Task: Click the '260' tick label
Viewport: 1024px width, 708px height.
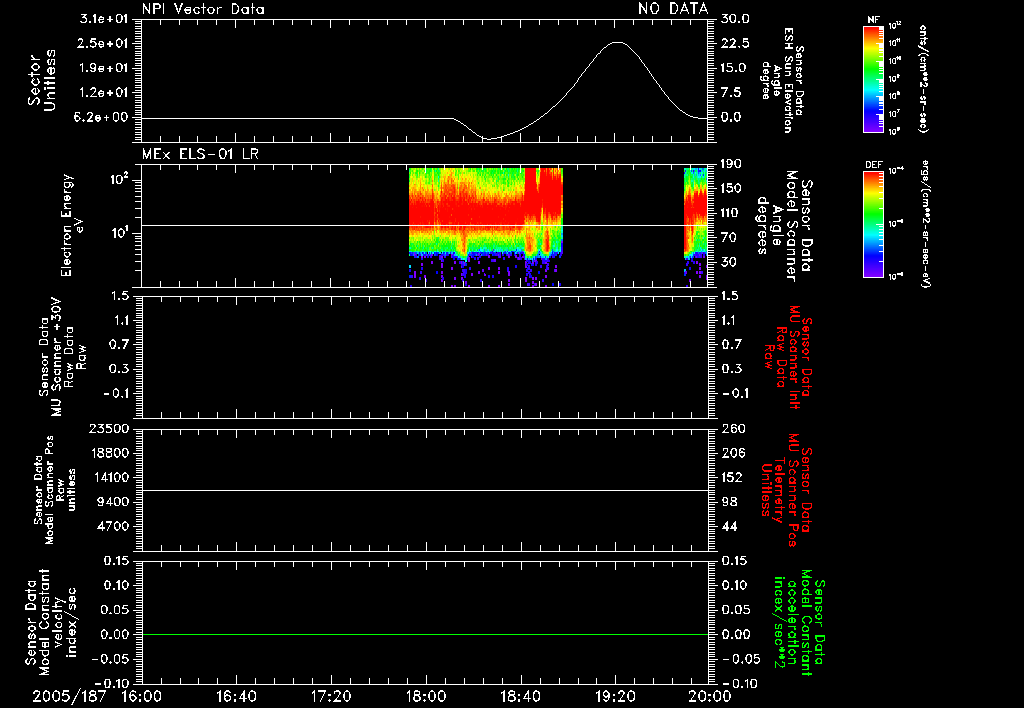Action: 734,429
